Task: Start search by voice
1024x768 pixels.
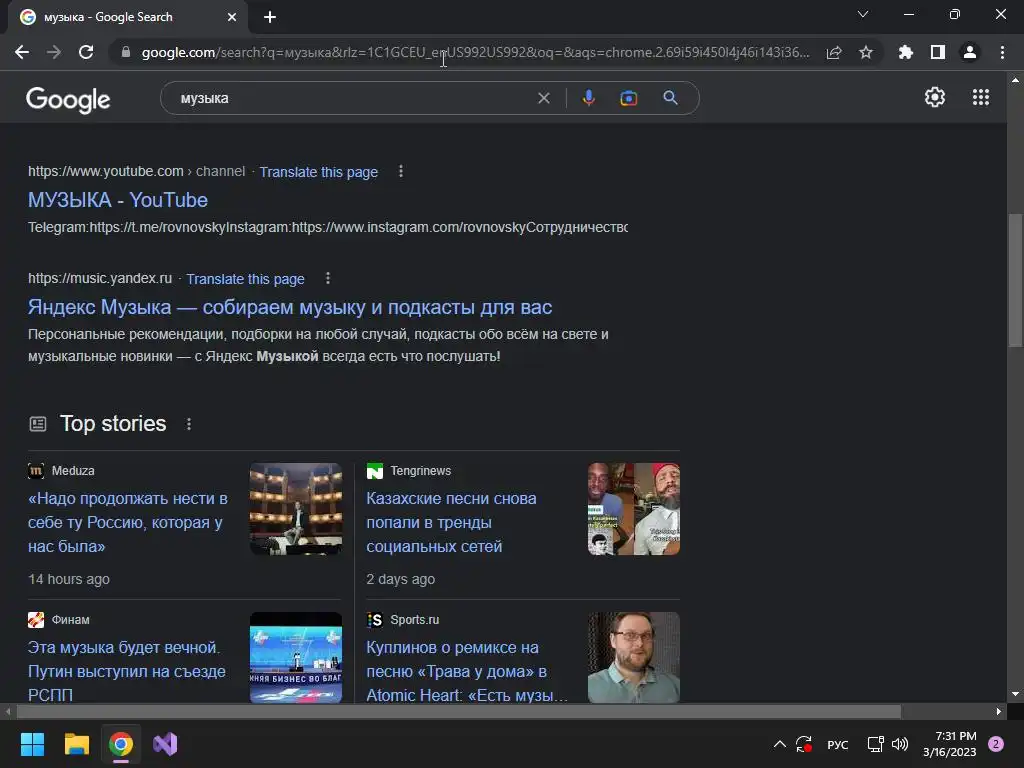Action: 588,98
